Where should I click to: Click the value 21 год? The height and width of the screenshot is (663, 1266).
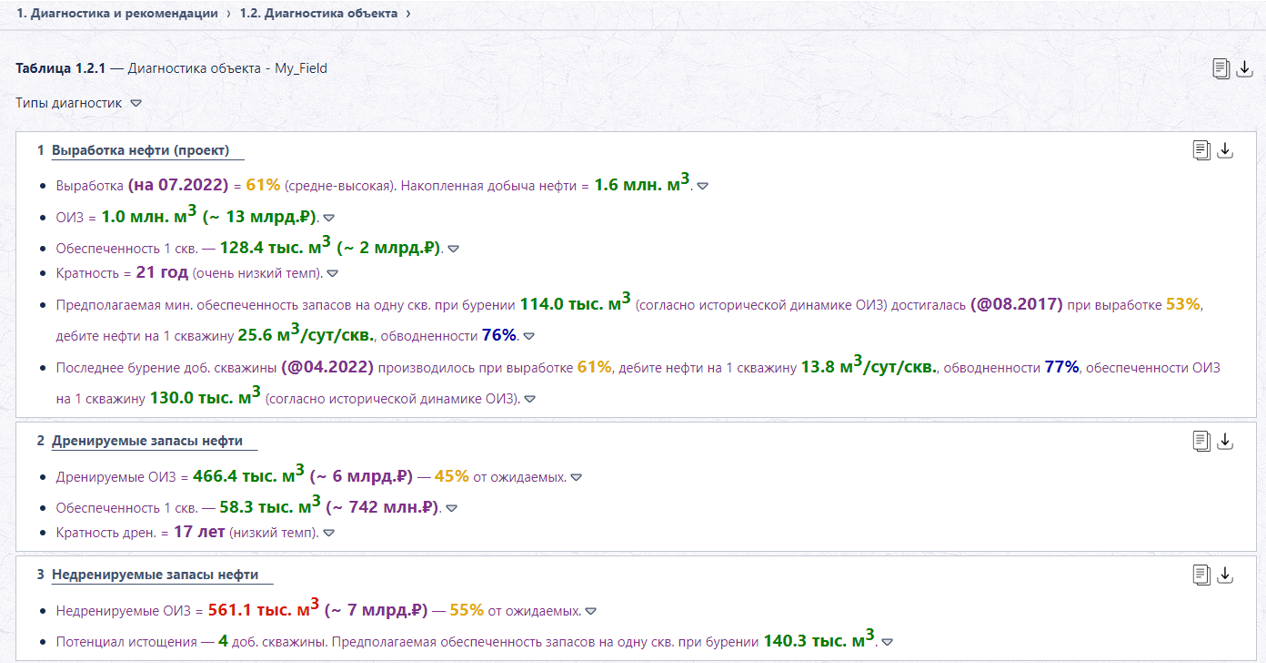pyautogui.click(x=162, y=272)
